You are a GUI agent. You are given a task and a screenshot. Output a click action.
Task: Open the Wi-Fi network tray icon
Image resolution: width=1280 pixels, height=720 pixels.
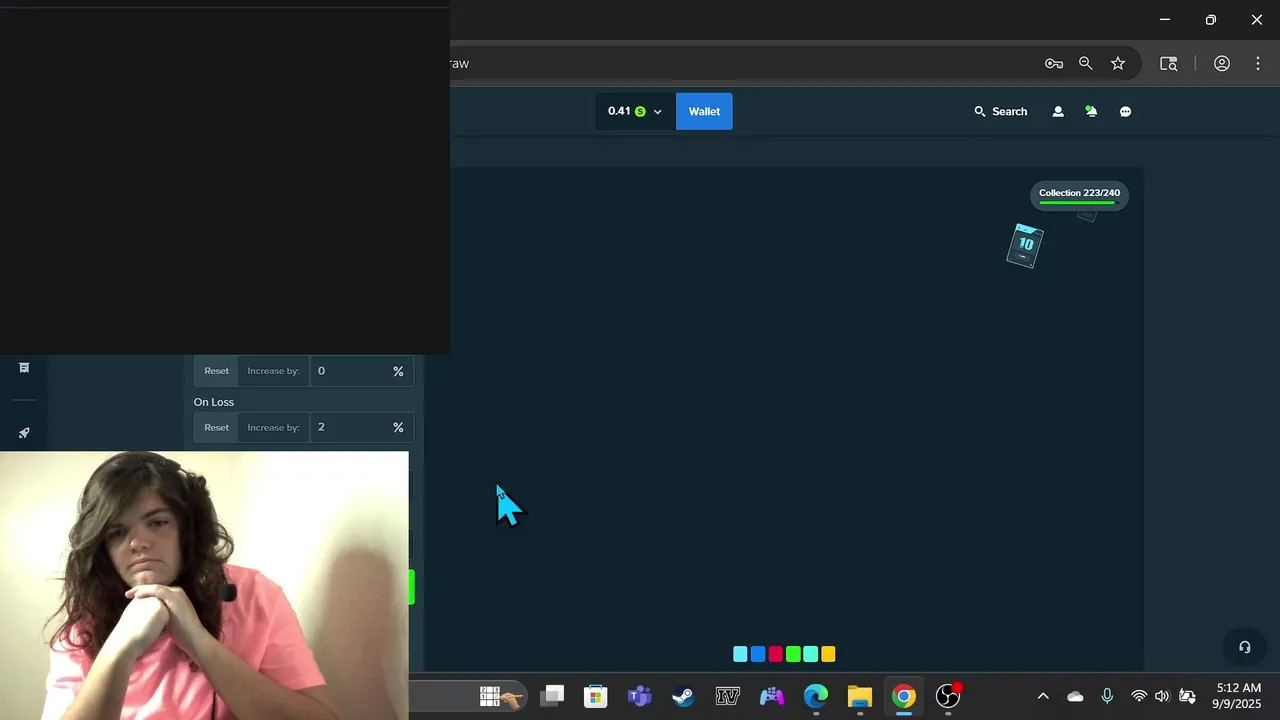click(x=1139, y=696)
